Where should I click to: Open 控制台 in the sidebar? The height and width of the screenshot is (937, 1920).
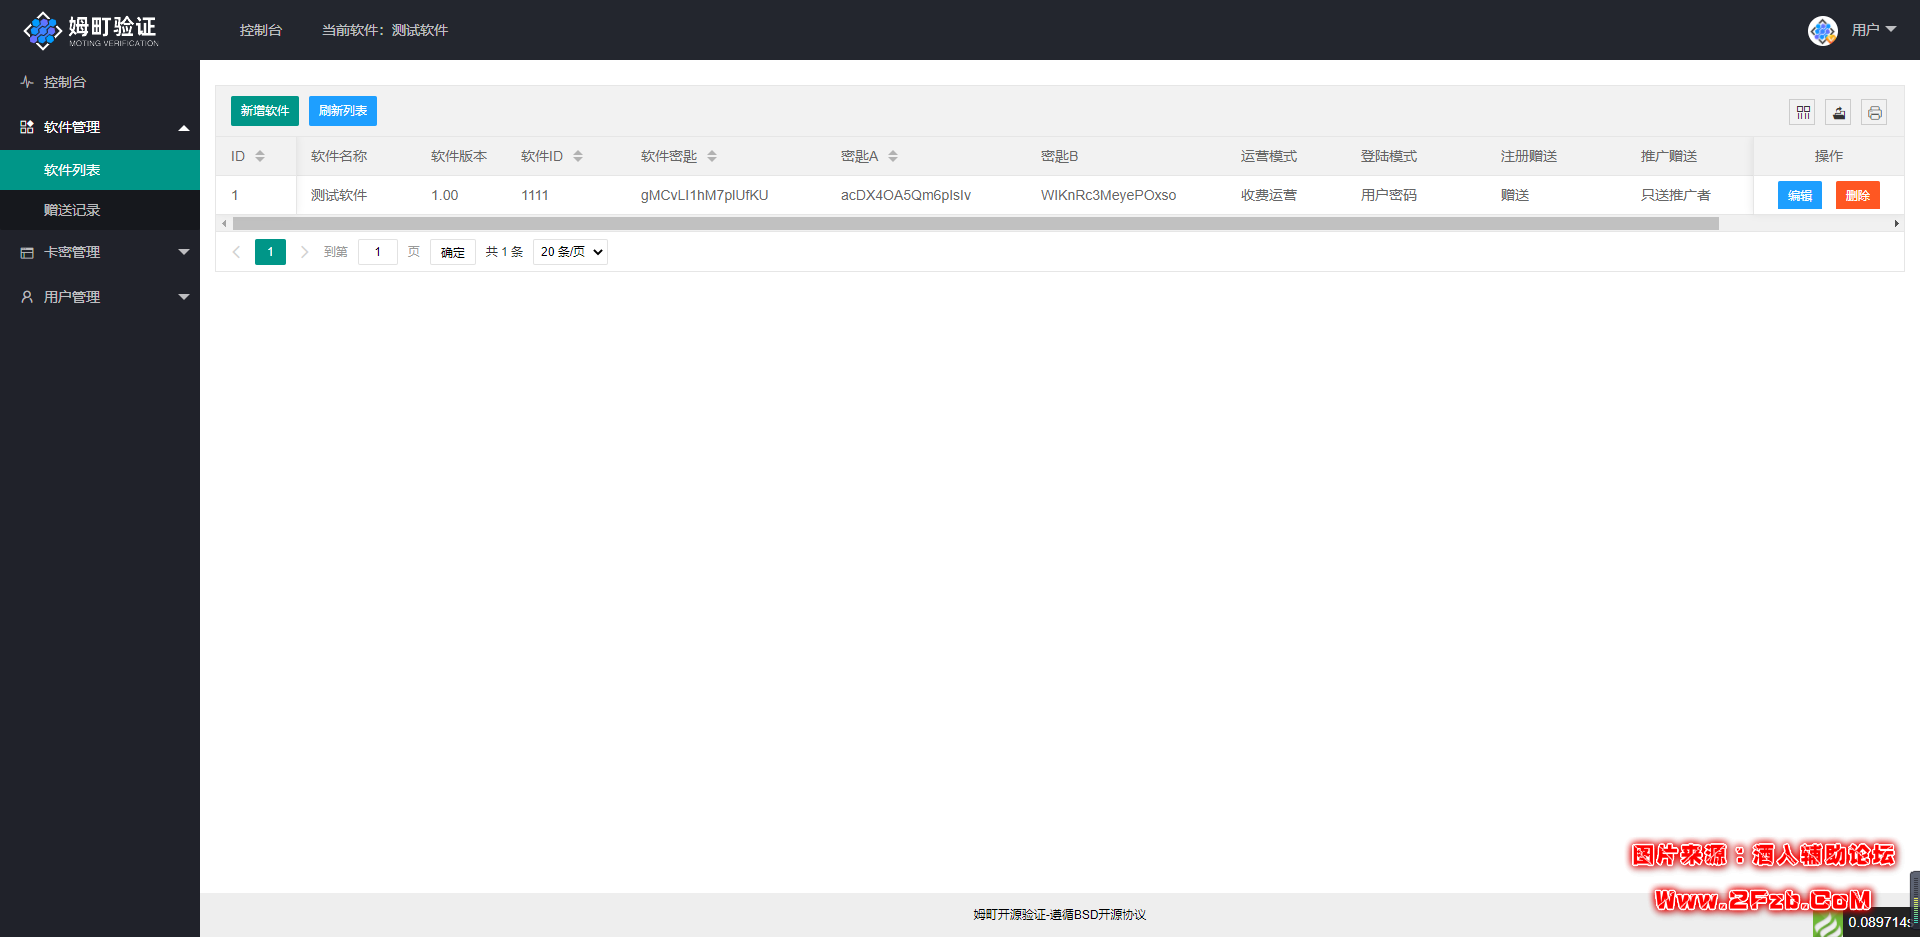100,82
